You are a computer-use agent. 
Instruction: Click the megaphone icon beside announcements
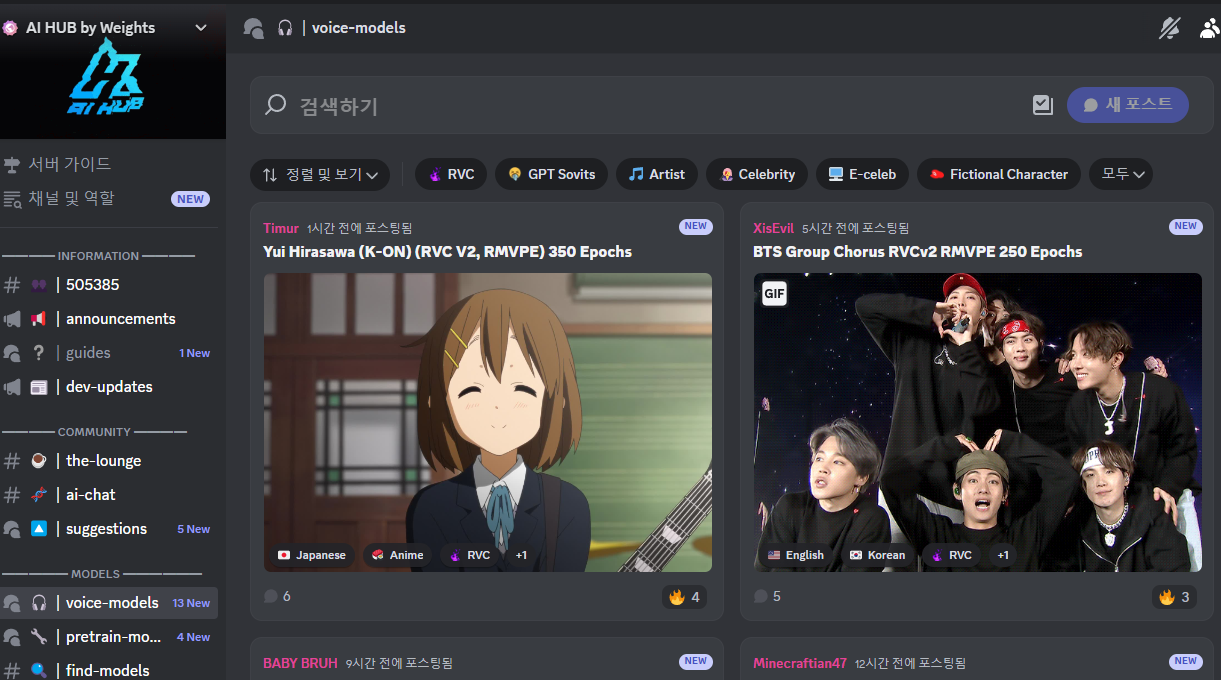(38, 319)
